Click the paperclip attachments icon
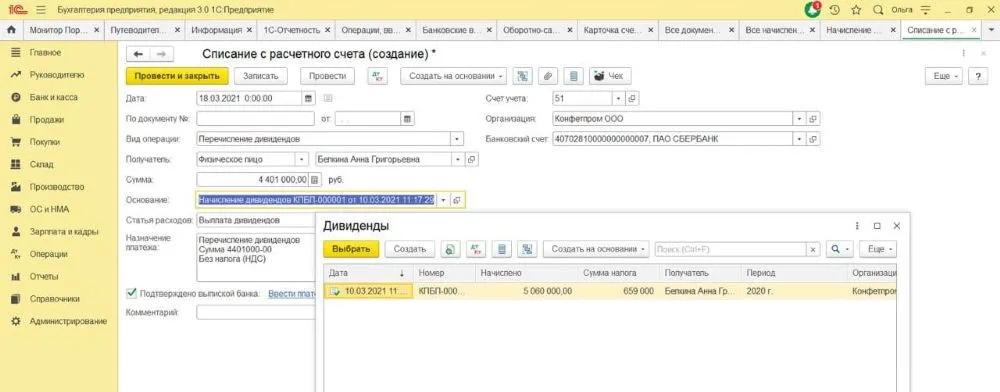The image size is (1000, 392). click(547, 76)
